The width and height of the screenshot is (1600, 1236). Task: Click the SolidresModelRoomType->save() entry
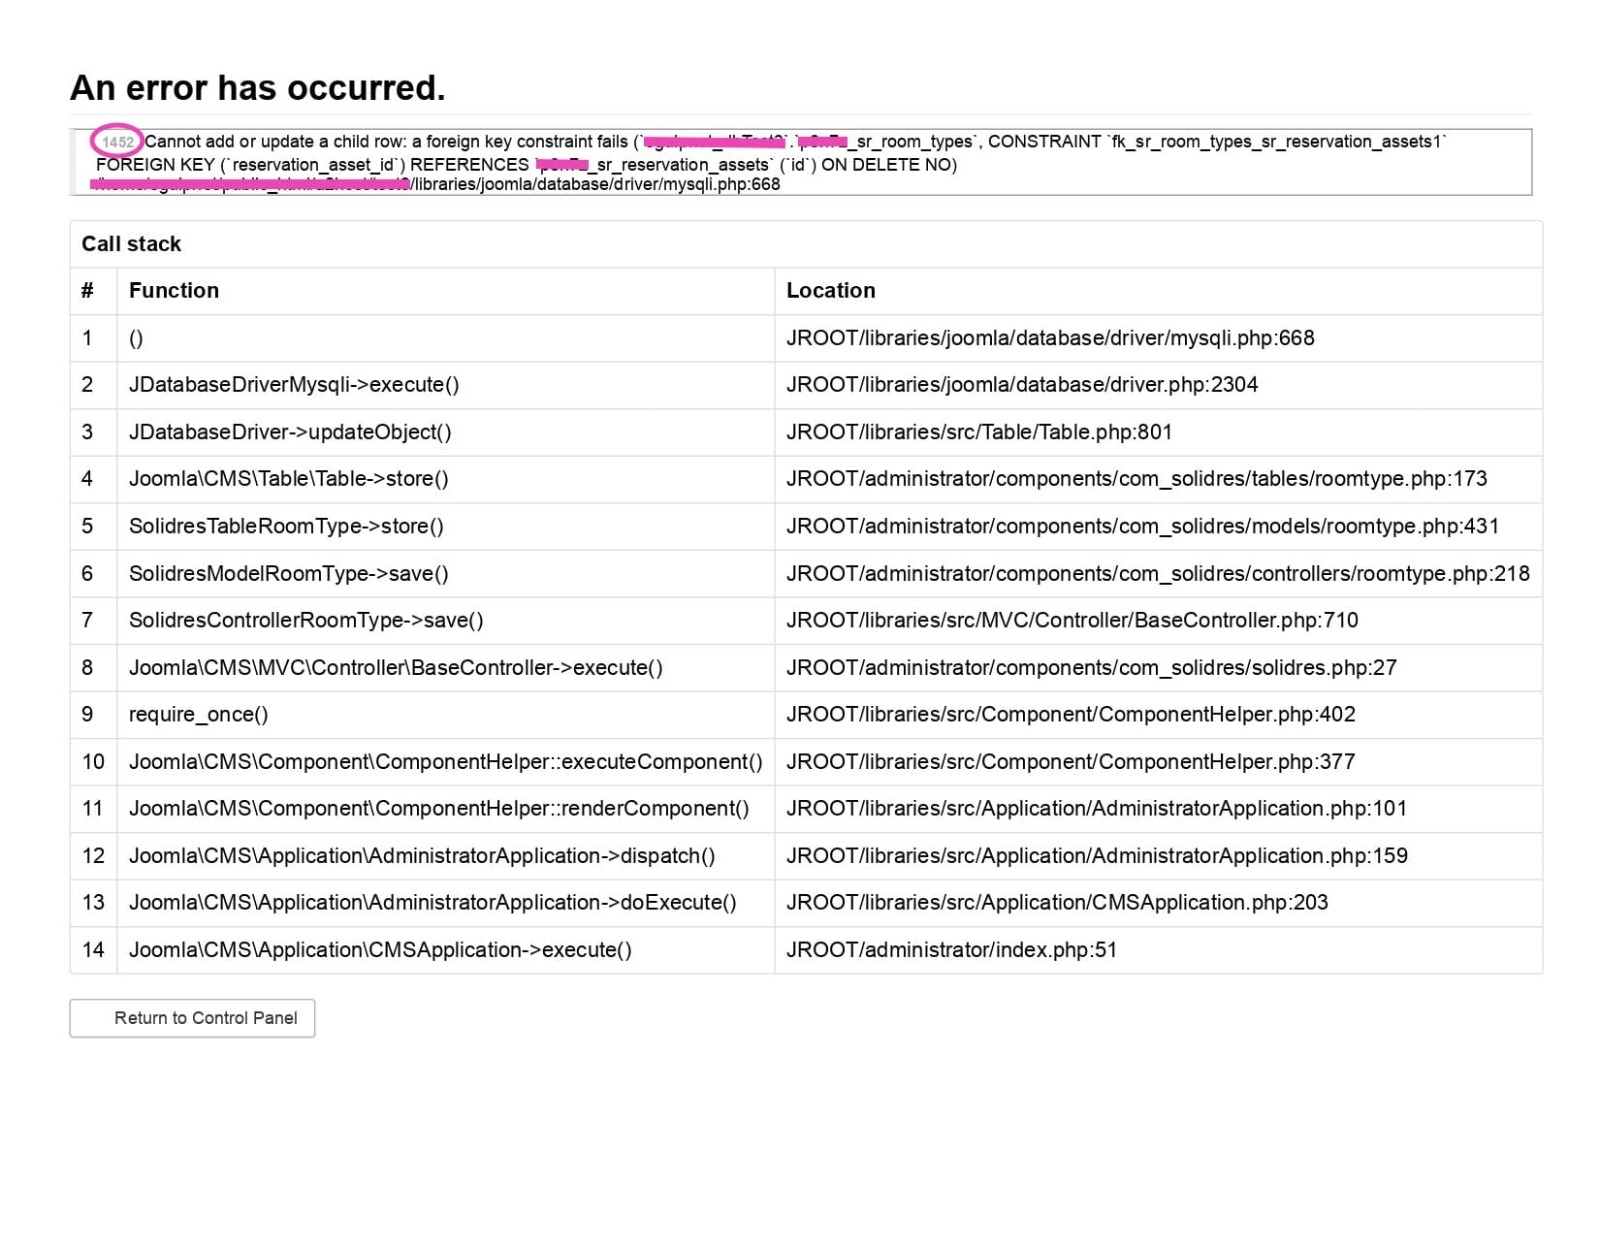(288, 573)
